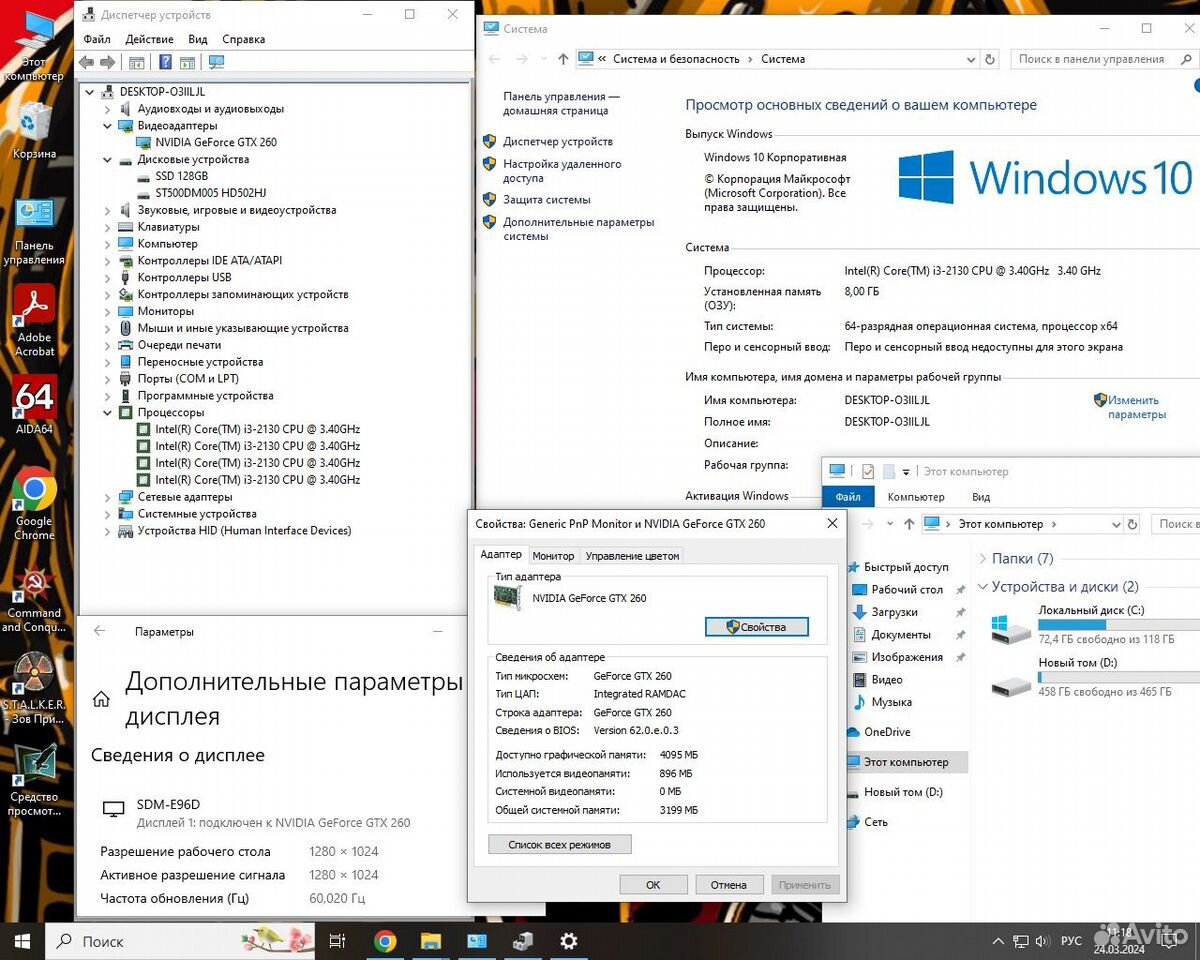Click Изменить параметры link in System window
The image size is (1200, 960).
(1136, 407)
